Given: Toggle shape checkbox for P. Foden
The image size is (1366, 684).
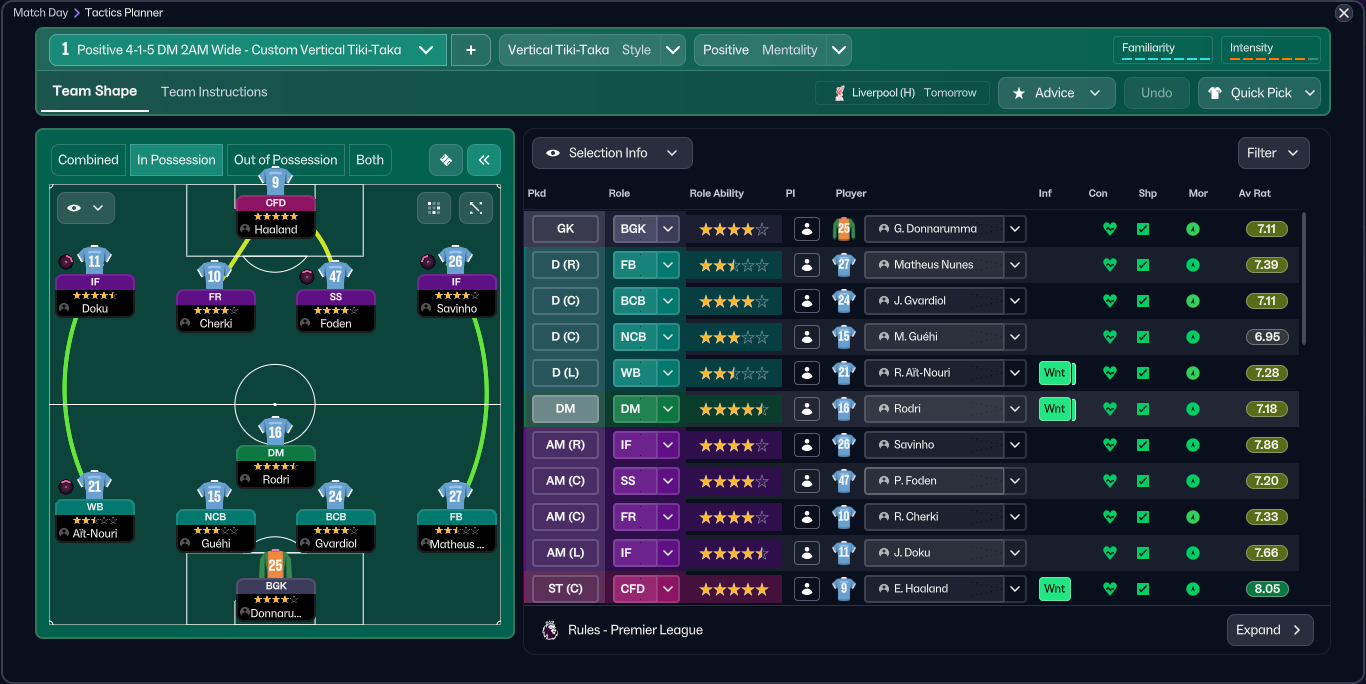Looking at the screenshot, I should click(1143, 481).
